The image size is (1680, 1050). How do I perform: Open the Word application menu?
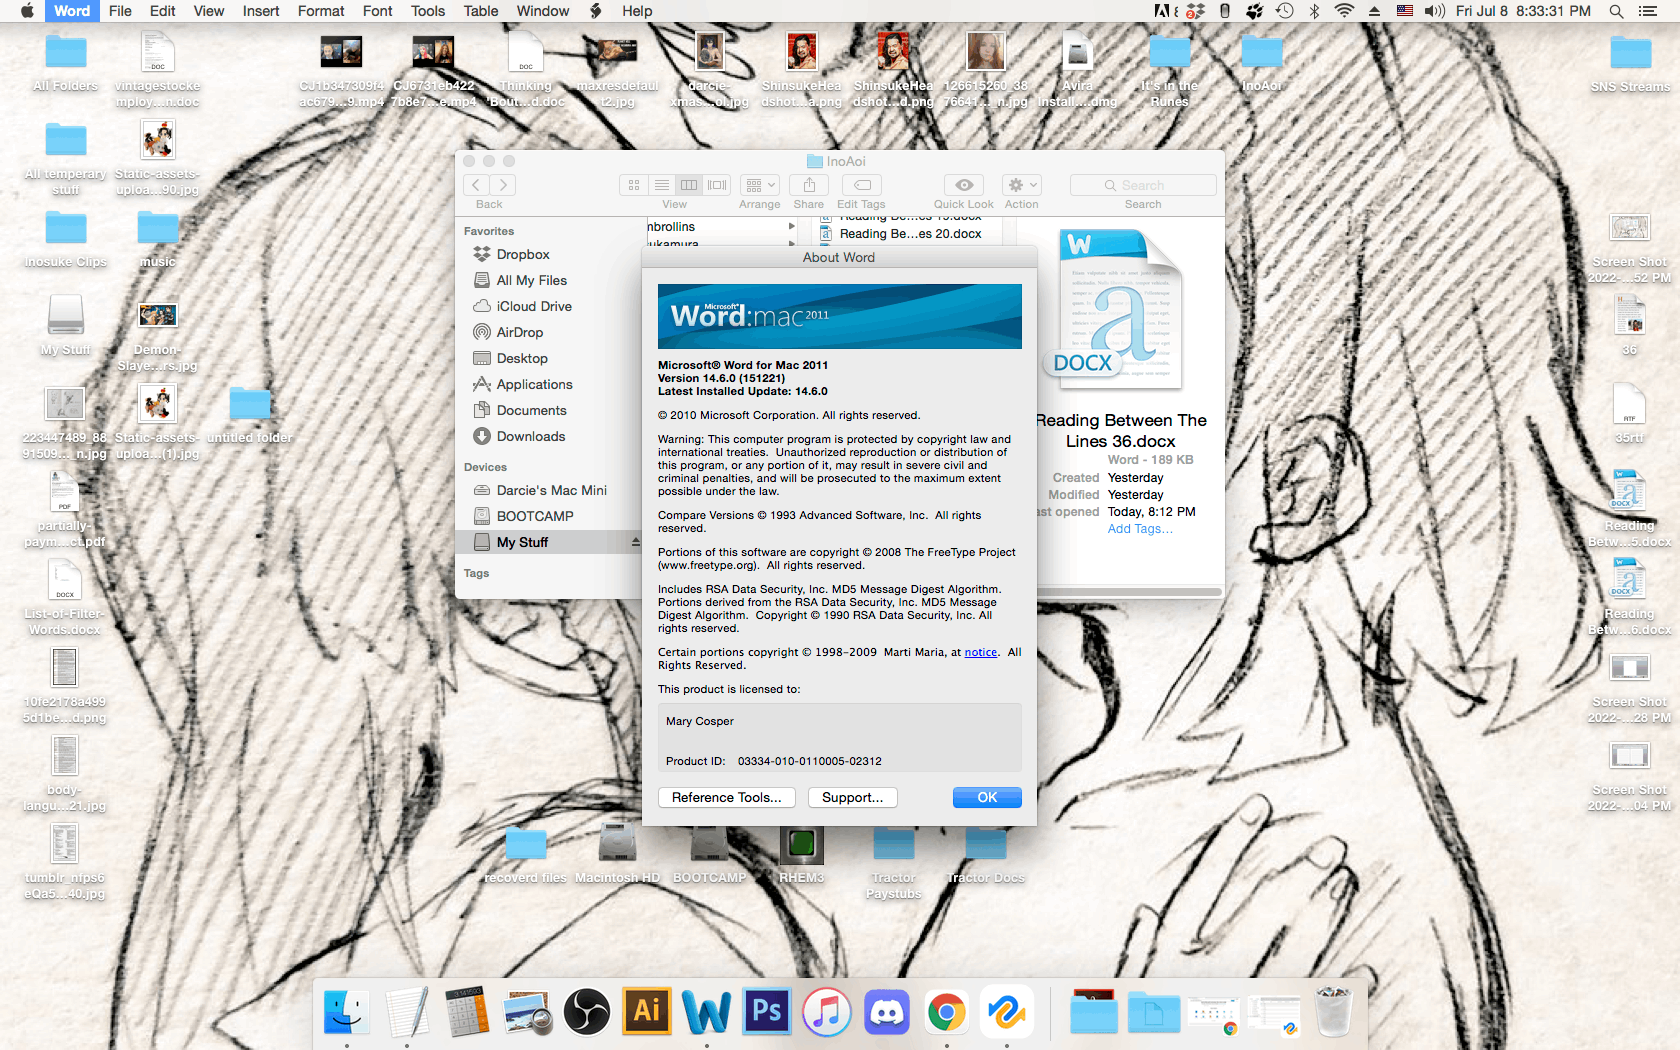[72, 11]
